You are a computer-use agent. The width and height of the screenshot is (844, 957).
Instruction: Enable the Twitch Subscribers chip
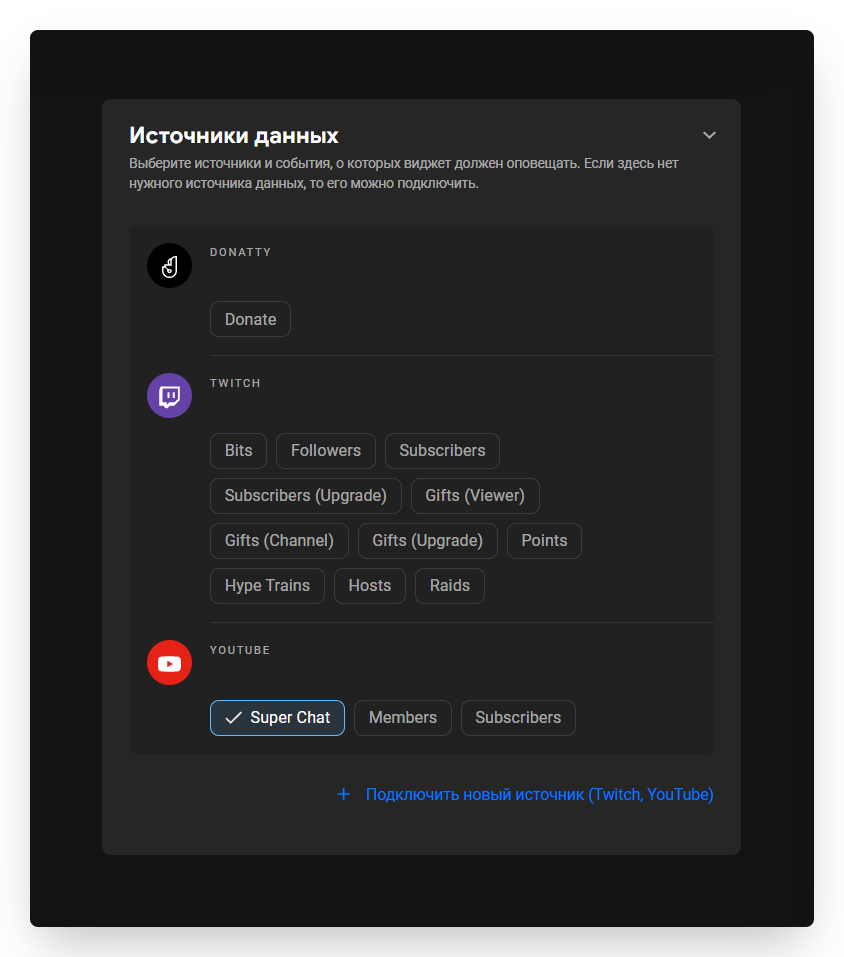point(442,451)
